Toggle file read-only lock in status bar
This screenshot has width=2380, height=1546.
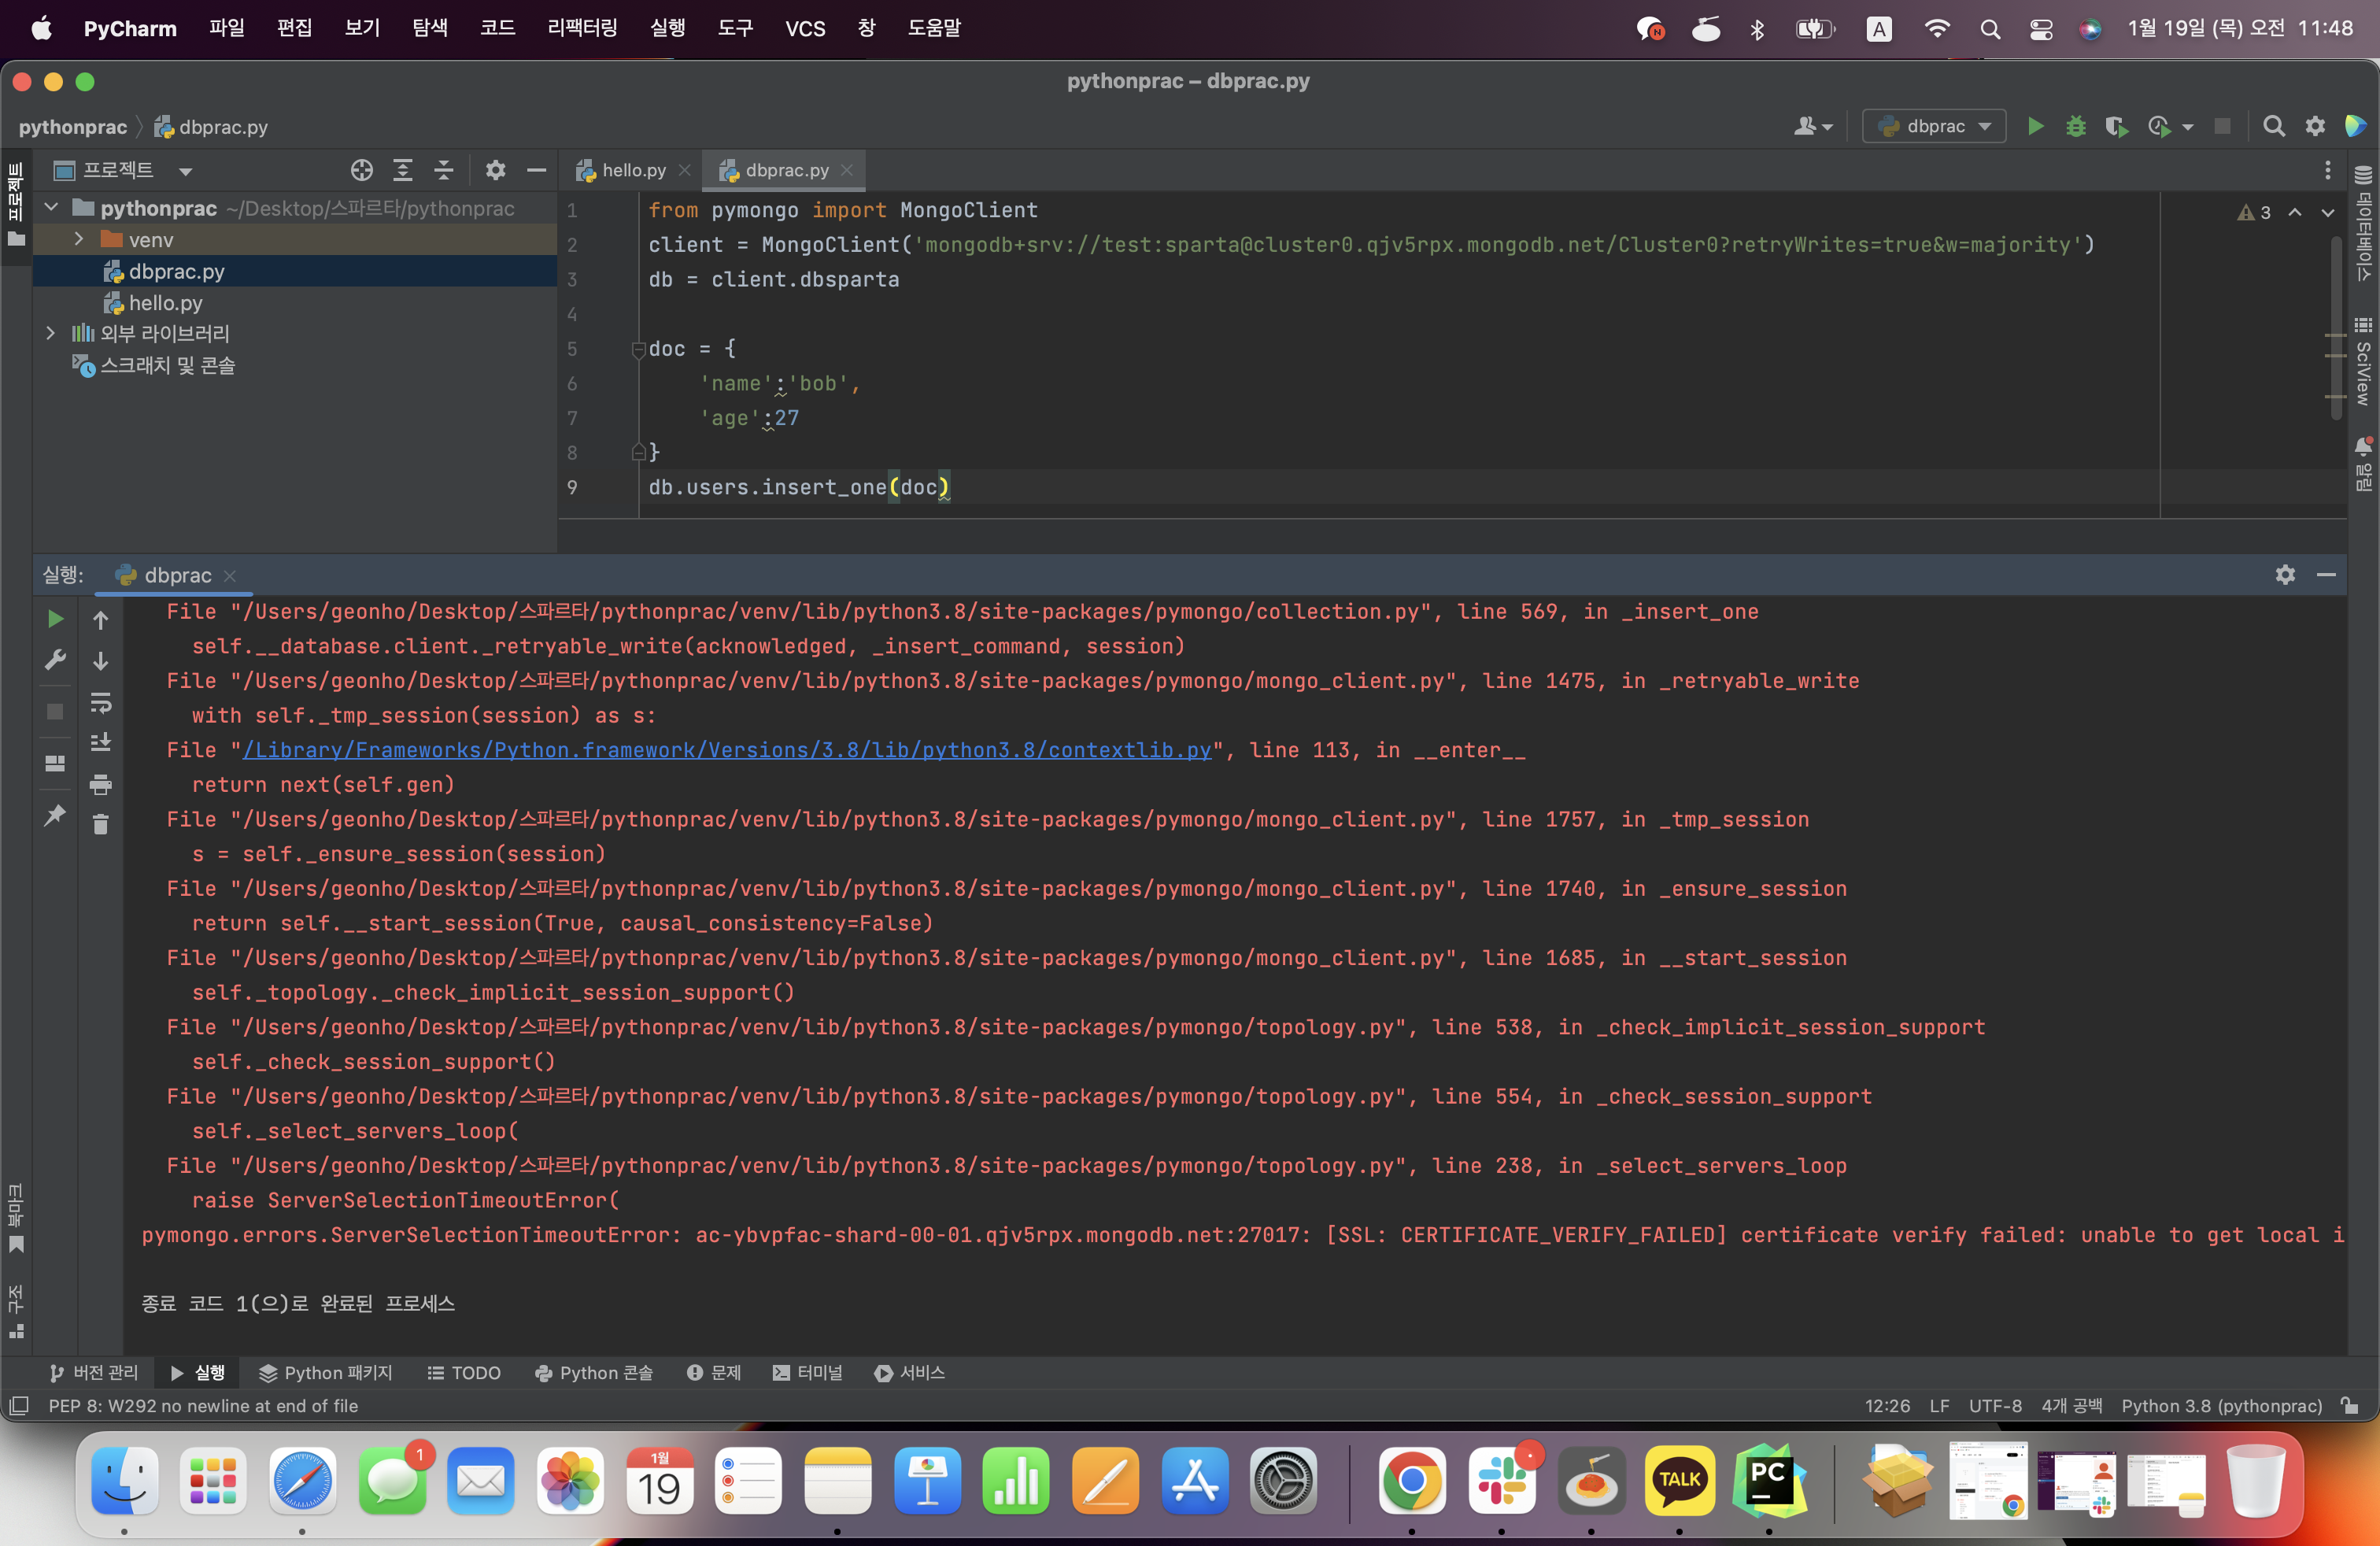2350,1405
